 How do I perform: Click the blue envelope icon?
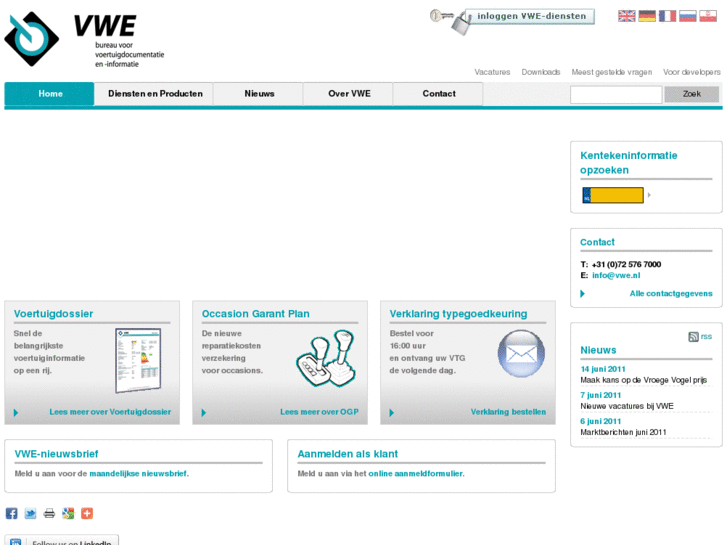[521, 353]
